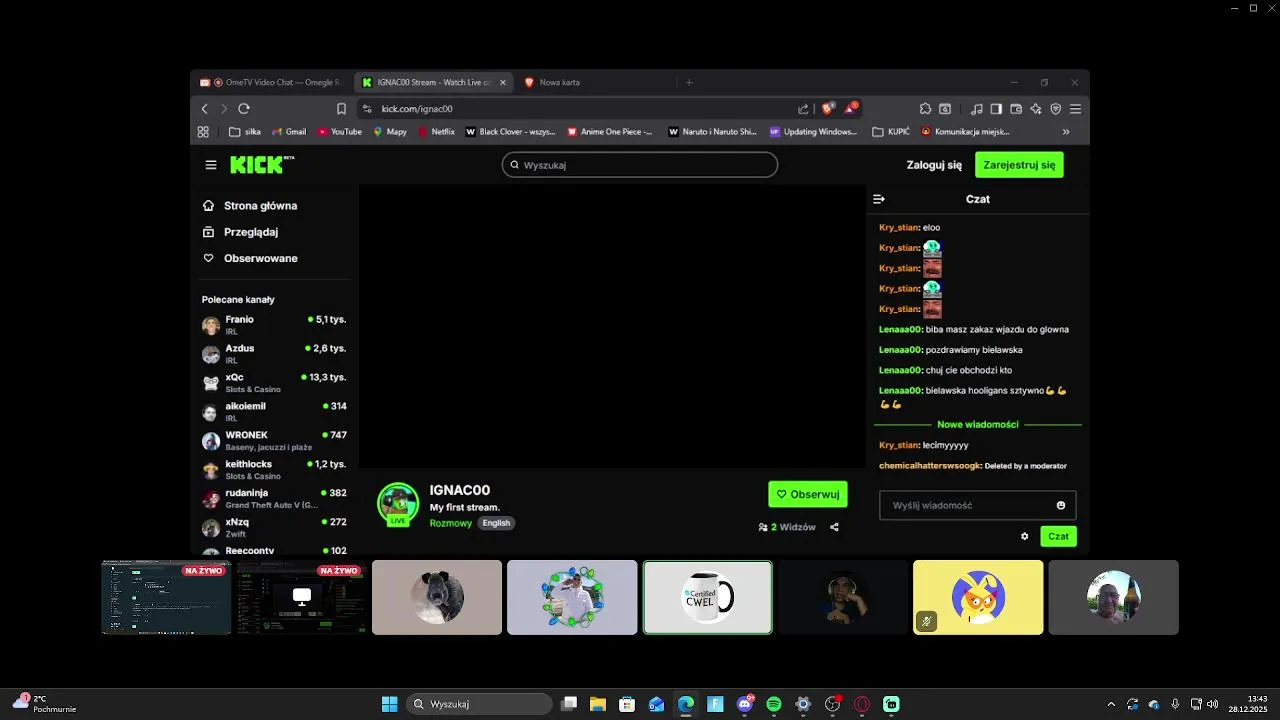Toggle the browser sidebar panel icon
The width and height of the screenshot is (1280, 720).
click(996, 108)
